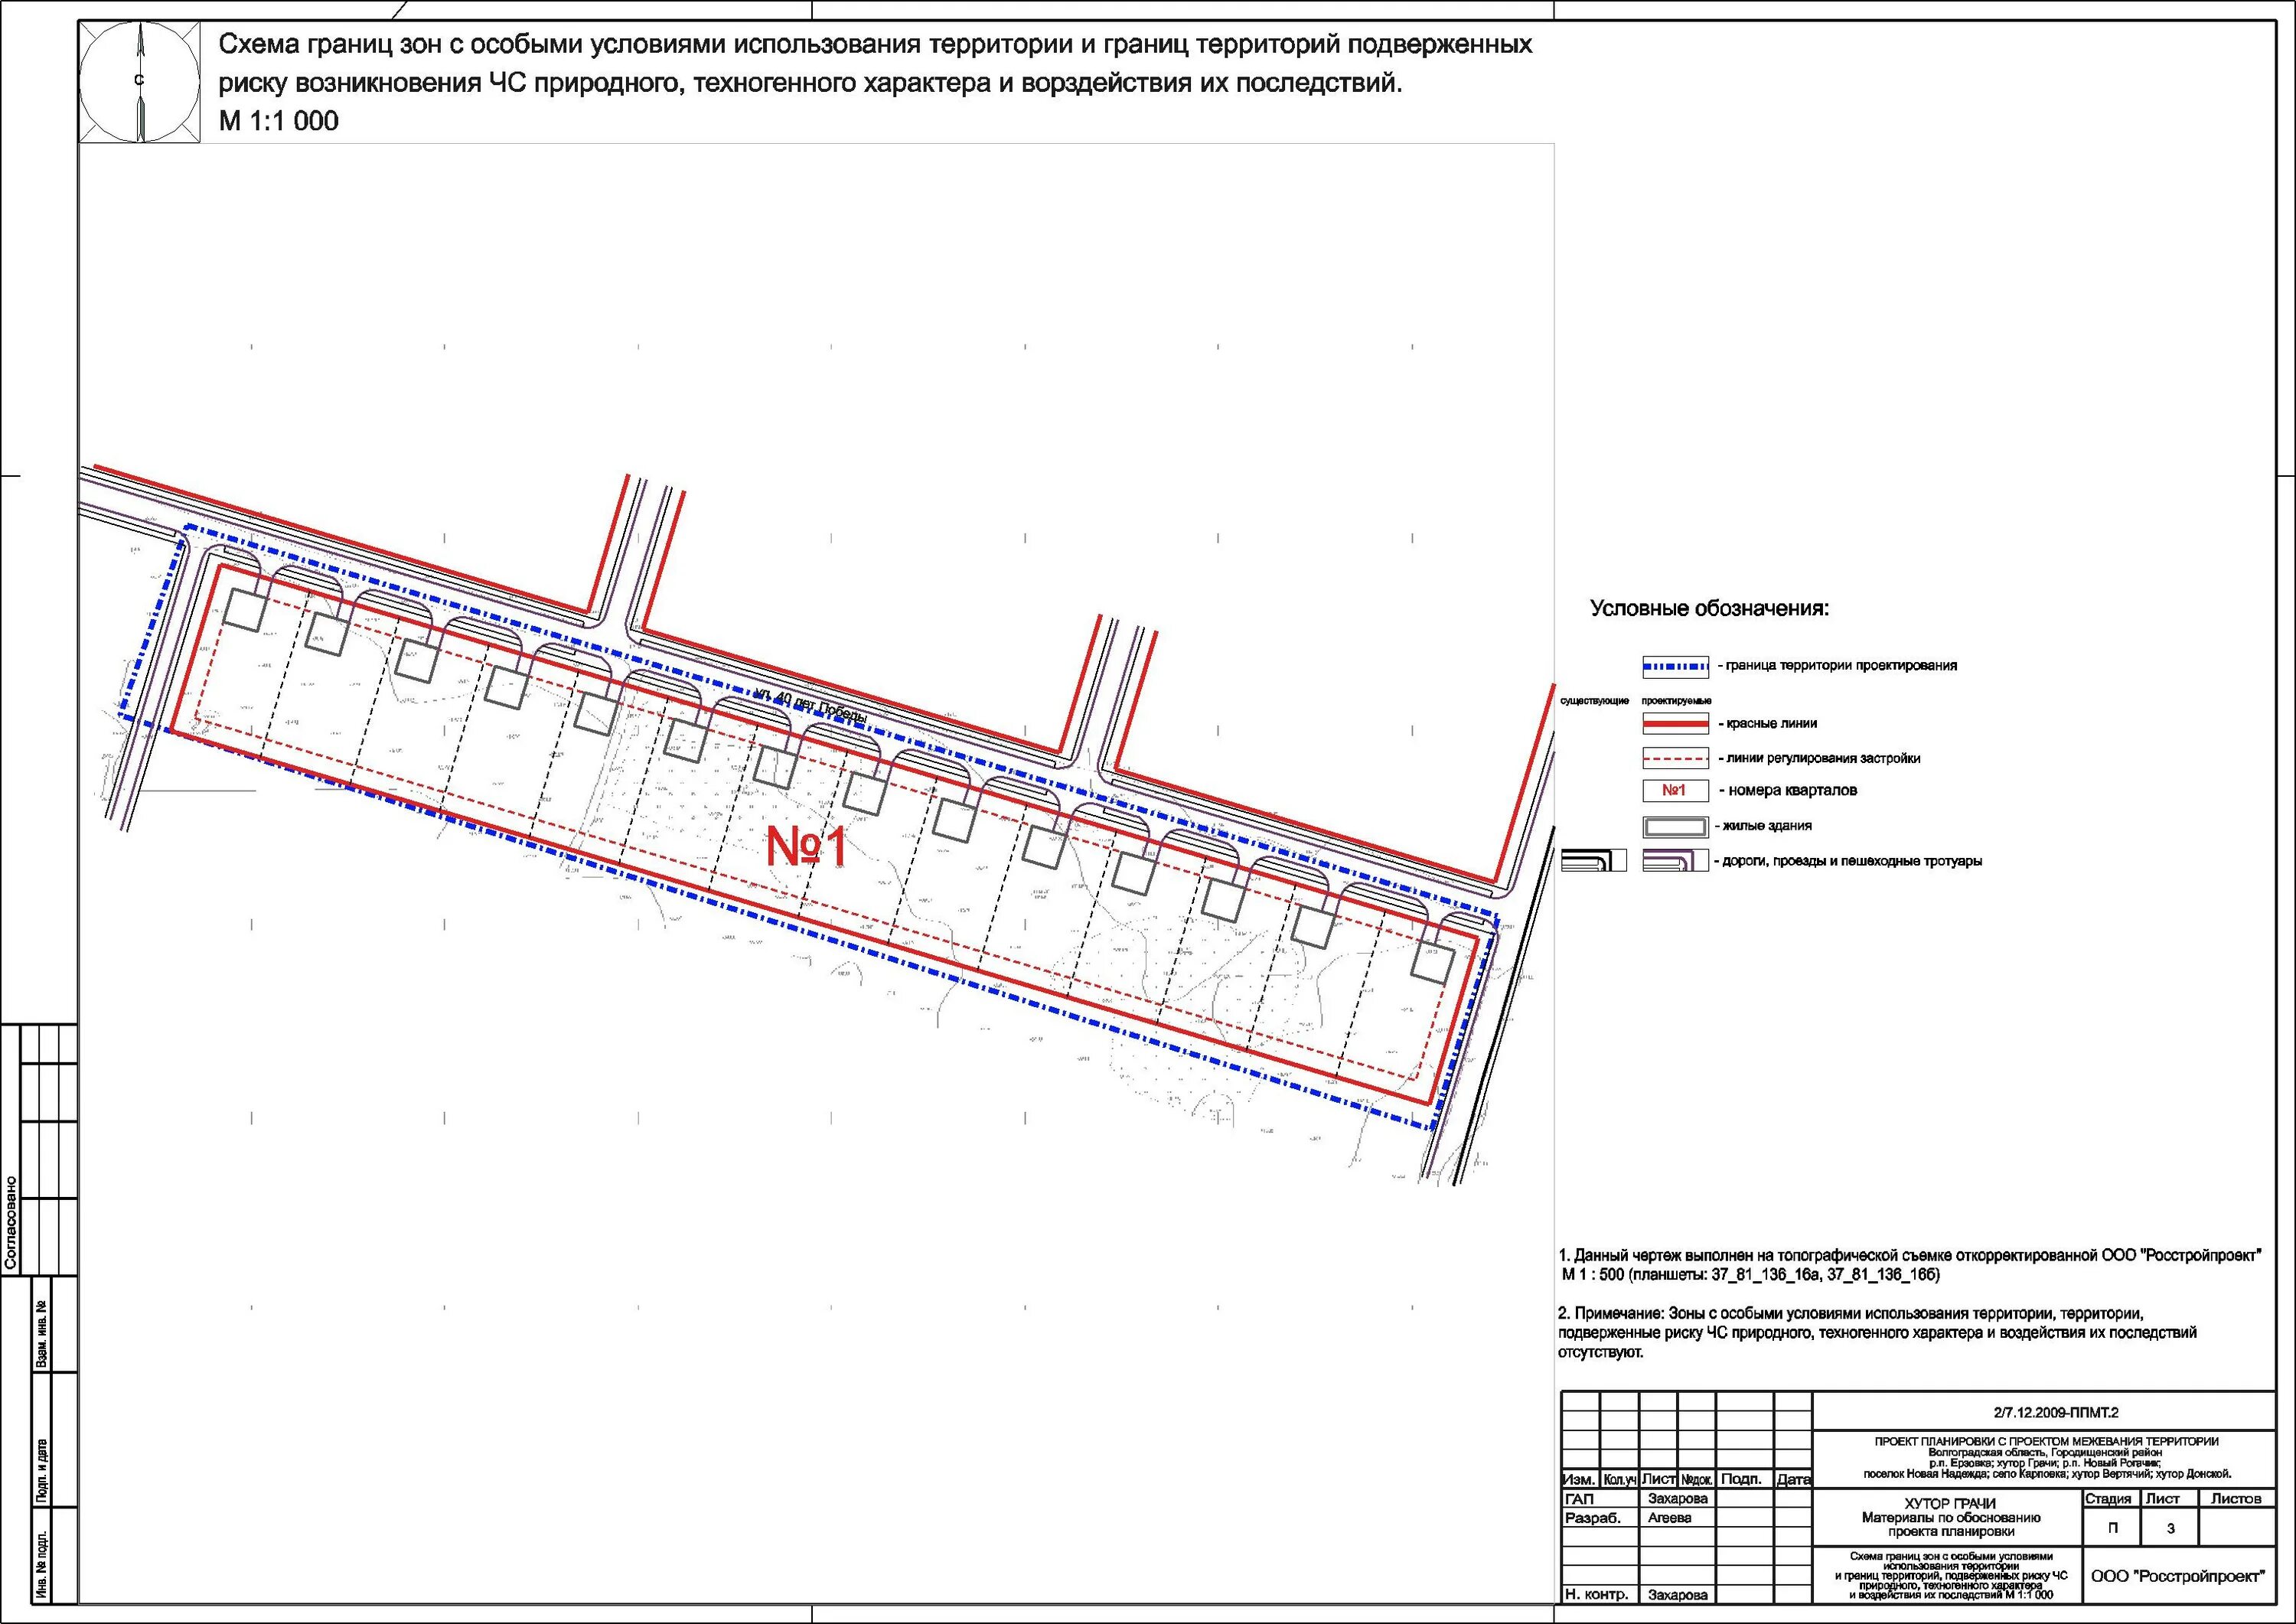Click the name Агеева in the Разраб. row
2296x1624 pixels.
pos(1670,1518)
